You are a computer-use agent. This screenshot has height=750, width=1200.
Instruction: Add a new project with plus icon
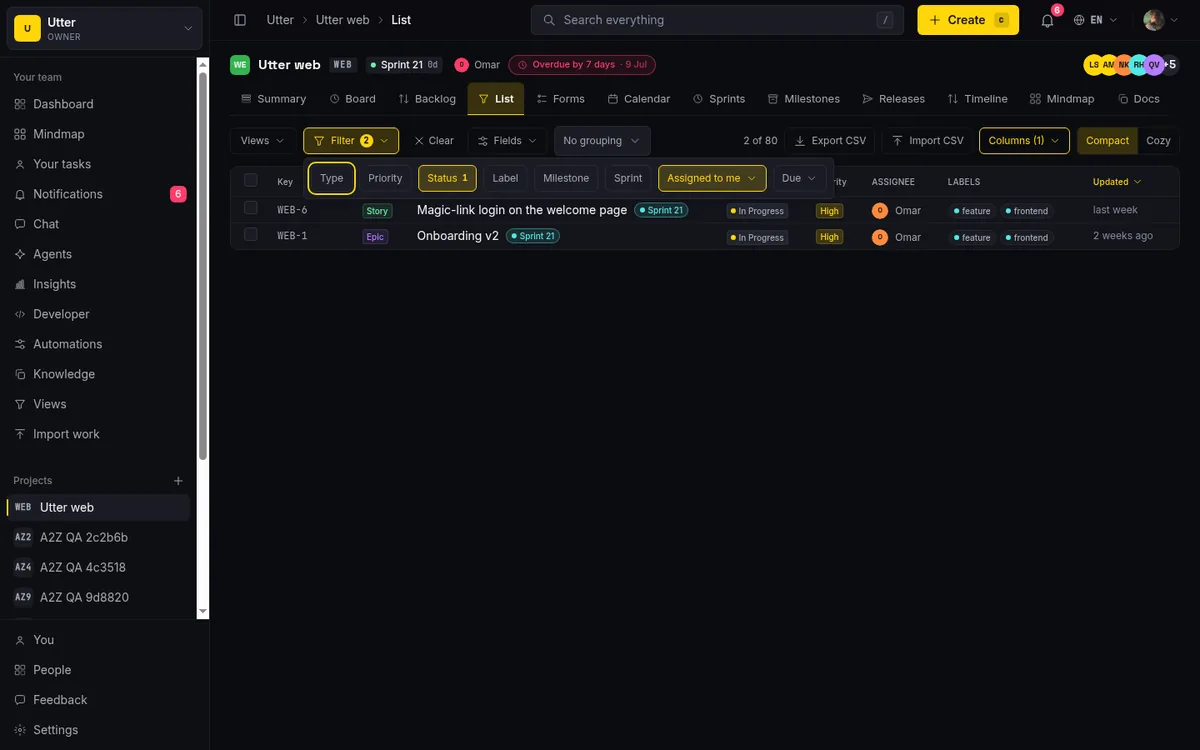point(178,481)
